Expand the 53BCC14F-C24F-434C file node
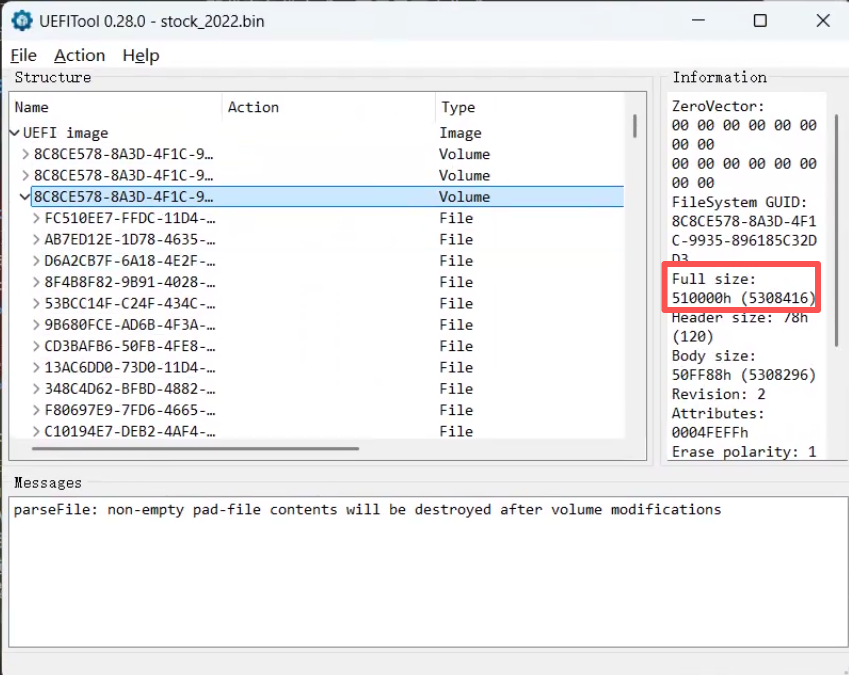 coord(36,304)
